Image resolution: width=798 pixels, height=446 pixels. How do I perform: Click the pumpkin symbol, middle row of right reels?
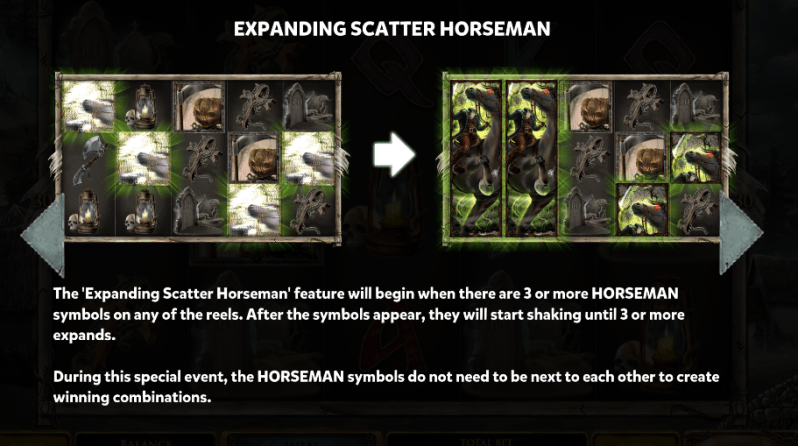click(642, 158)
